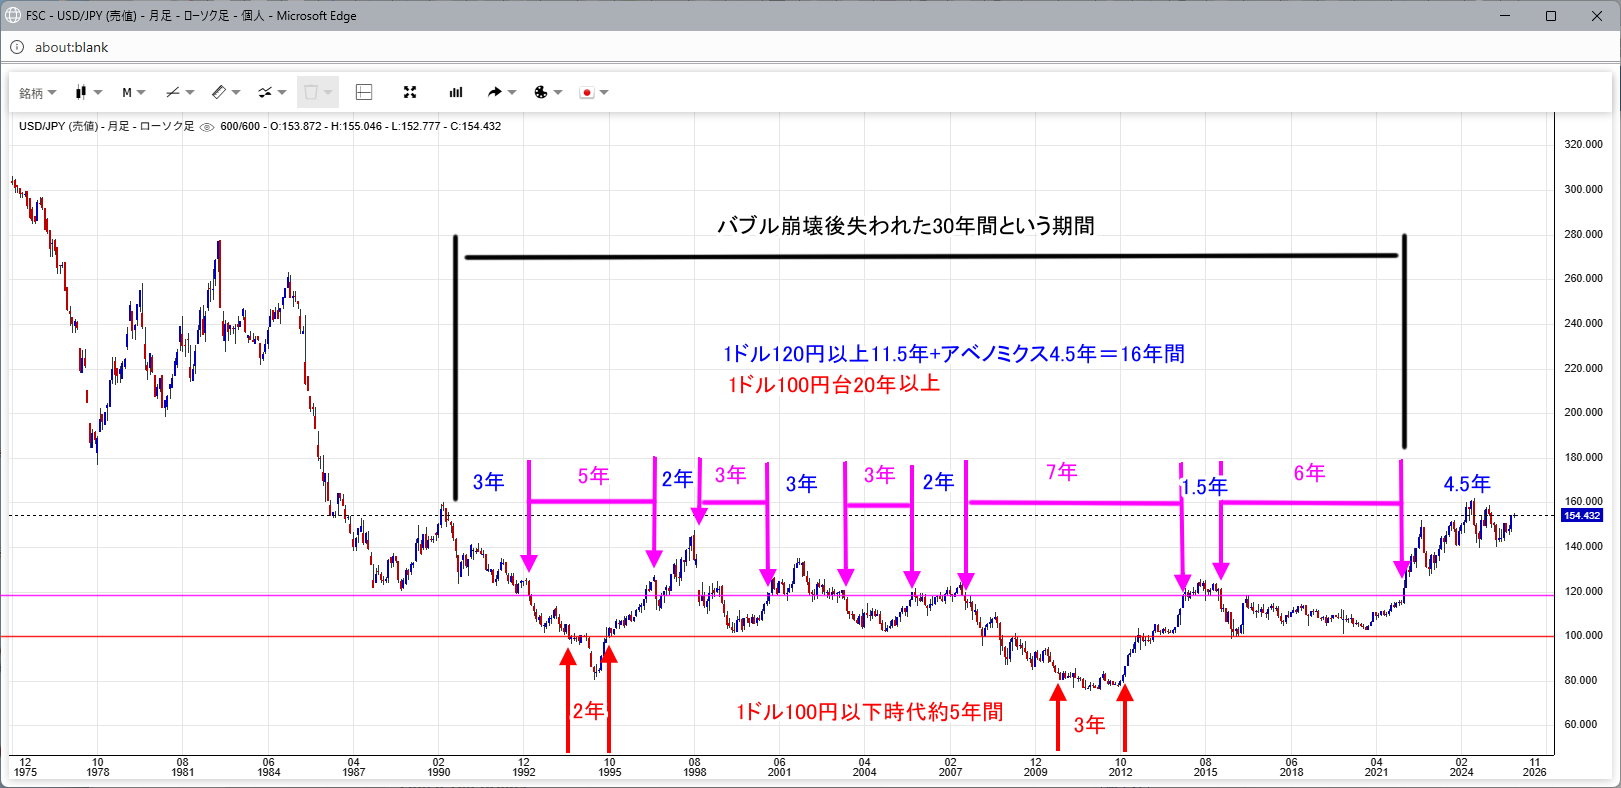Viewport: 1621px width, 788px height.
Task: Click the site info icon in address bar
Action: (17, 47)
